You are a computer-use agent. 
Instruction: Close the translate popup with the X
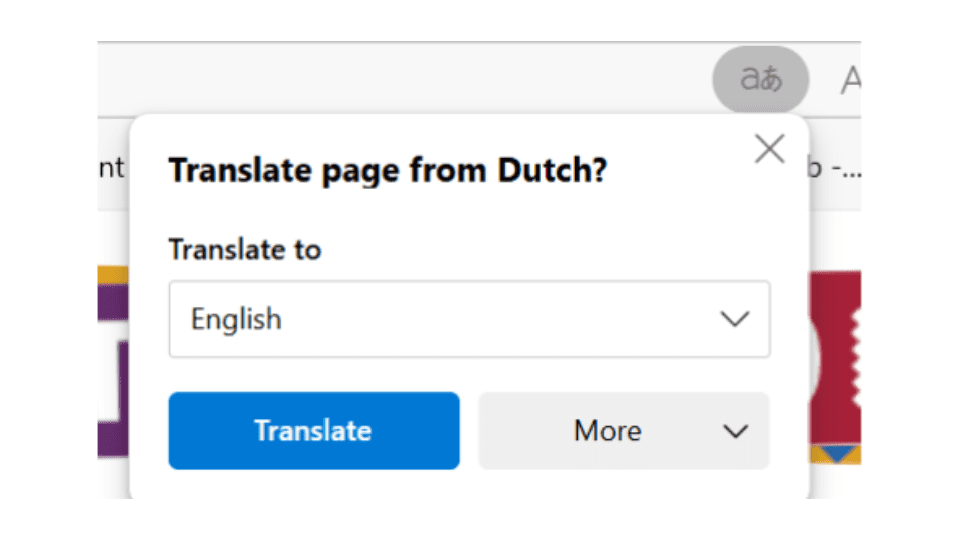[x=769, y=149]
